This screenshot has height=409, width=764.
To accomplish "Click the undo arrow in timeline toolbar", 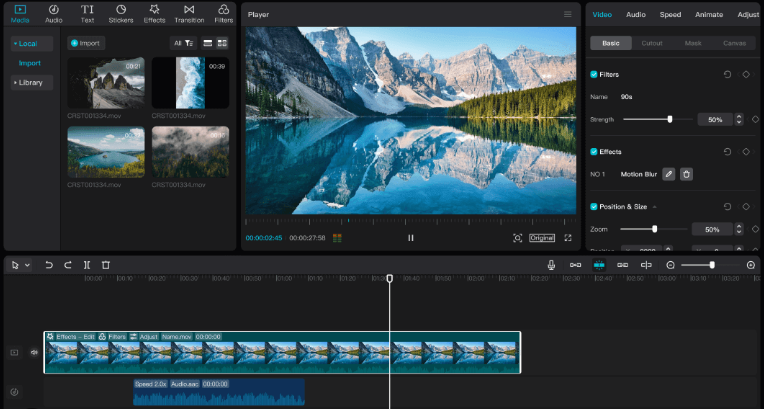I will tap(48, 265).
